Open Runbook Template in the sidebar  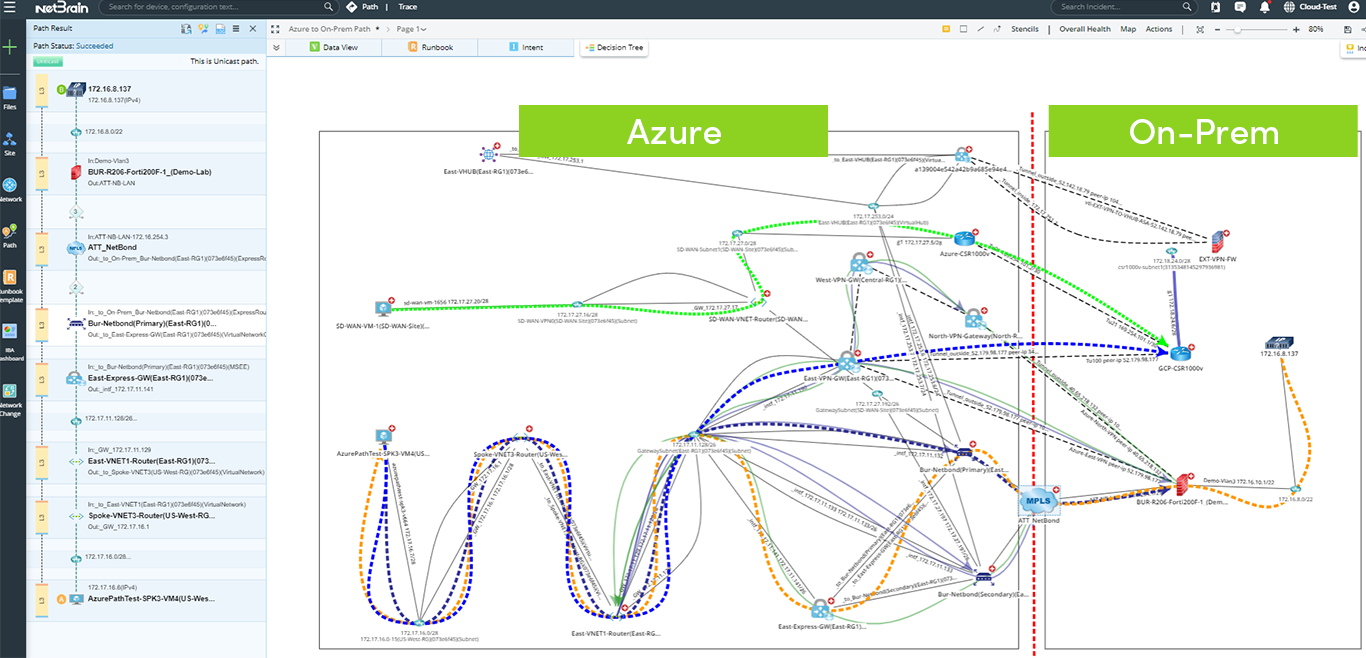(x=10, y=286)
